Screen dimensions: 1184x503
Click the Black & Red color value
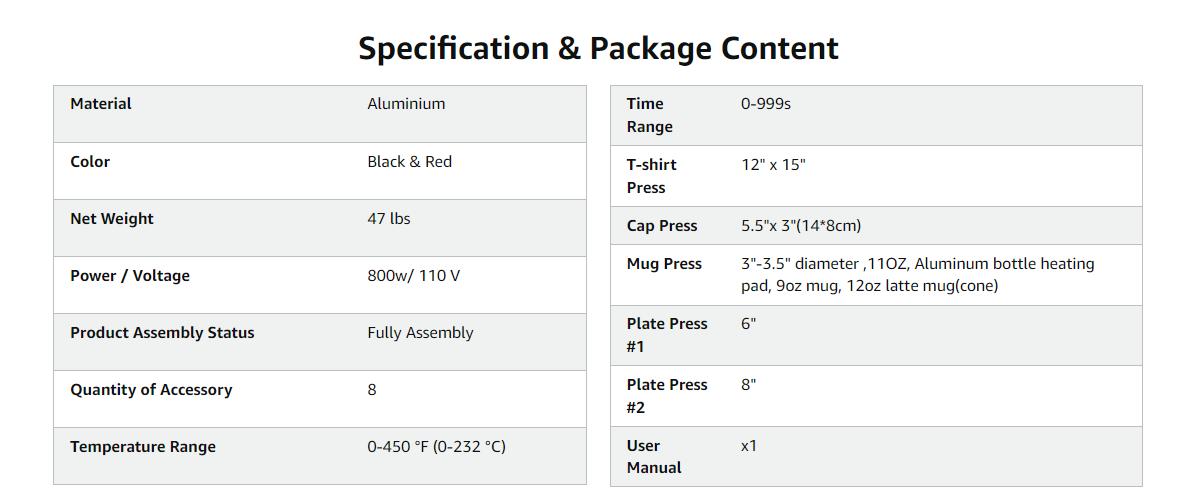tap(409, 162)
